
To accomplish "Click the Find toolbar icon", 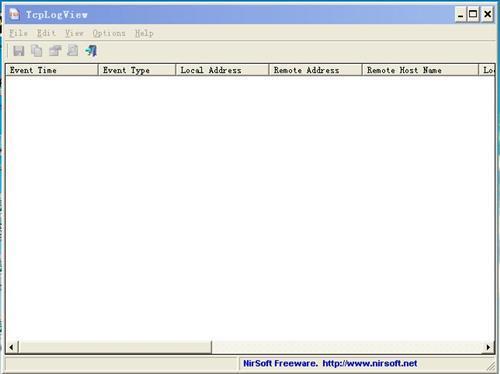I will click(73, 51).
